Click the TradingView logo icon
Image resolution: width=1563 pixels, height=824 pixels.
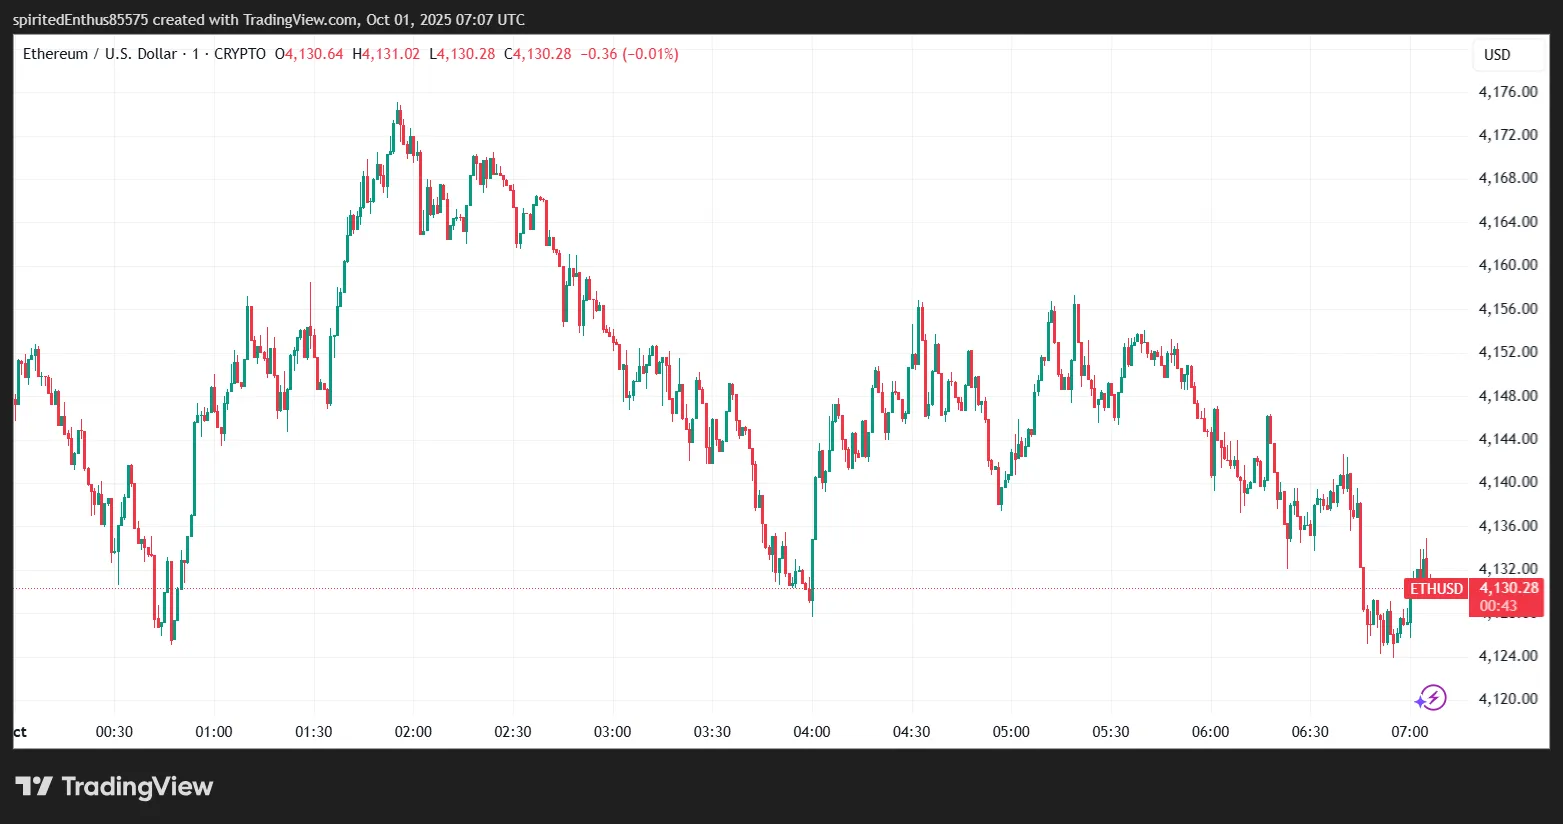34,787
